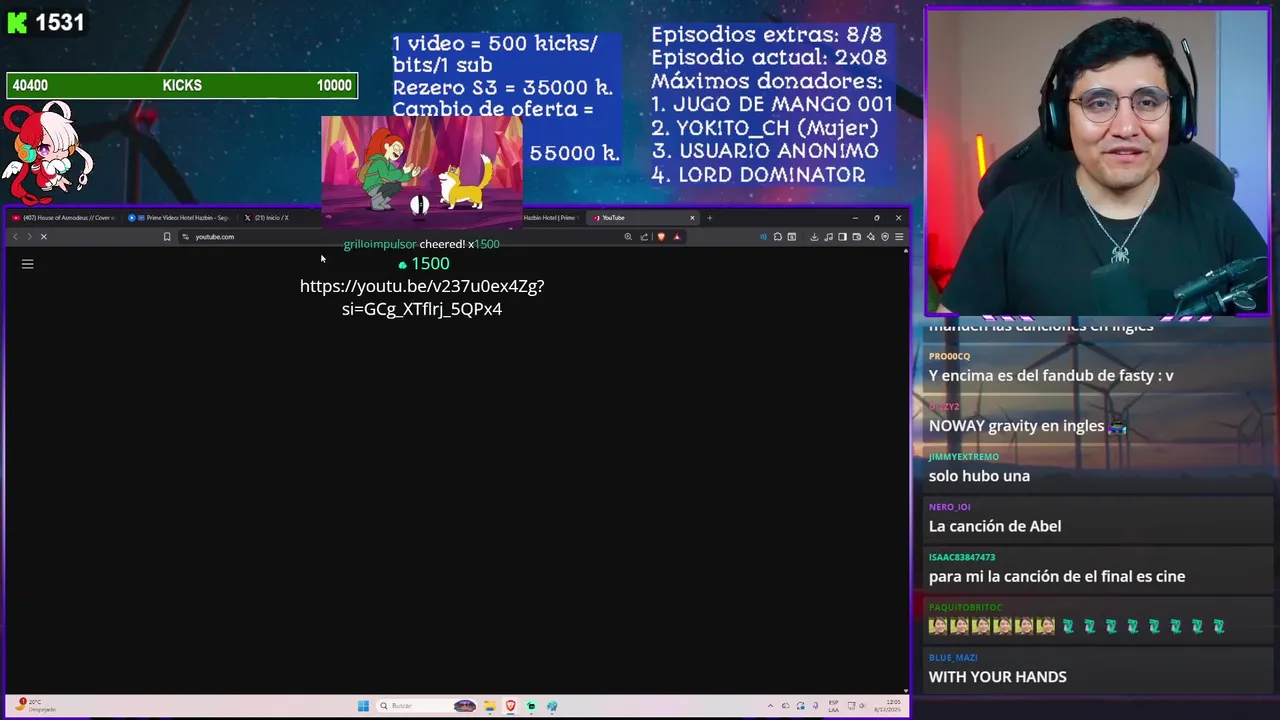Close the YouTube tab
The width and height of the screenshot is (1280, 720).
(x=692, y=218)
